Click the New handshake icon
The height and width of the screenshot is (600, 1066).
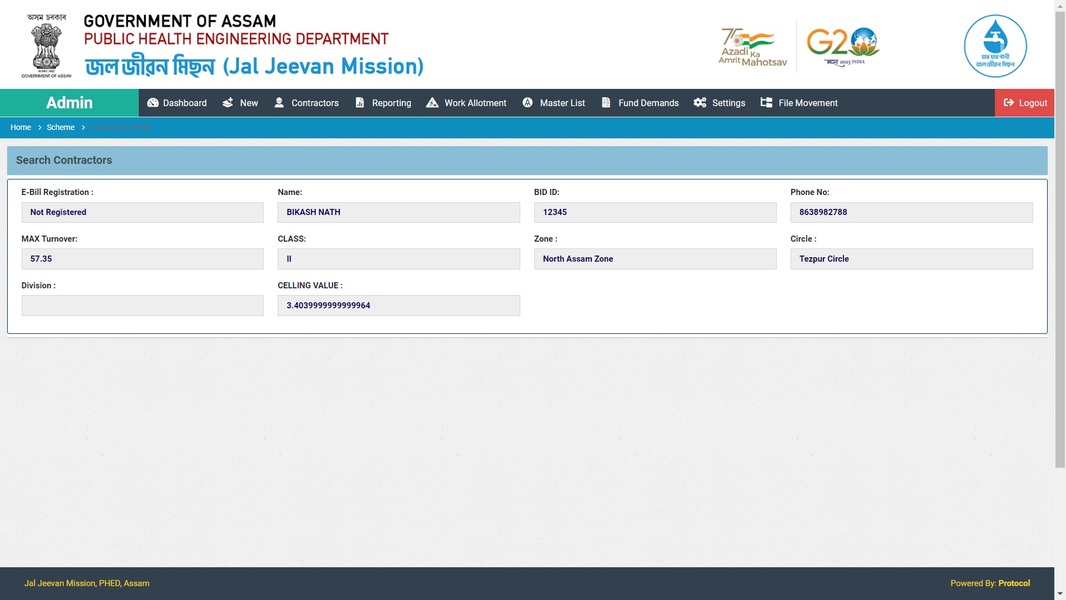228,103
